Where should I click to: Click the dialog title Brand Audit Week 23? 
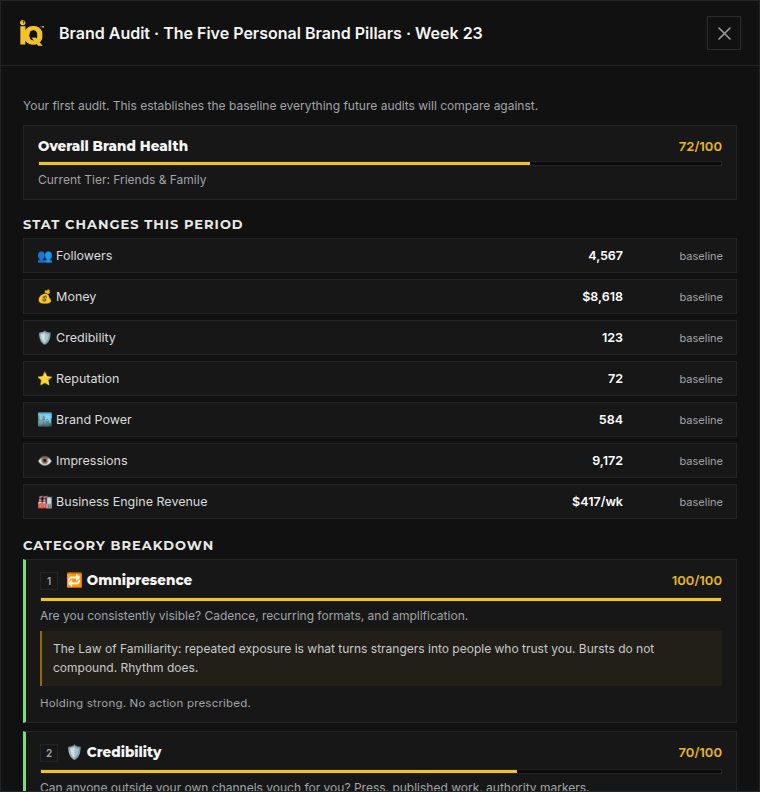pyautogui.click(x=271, y=33)
